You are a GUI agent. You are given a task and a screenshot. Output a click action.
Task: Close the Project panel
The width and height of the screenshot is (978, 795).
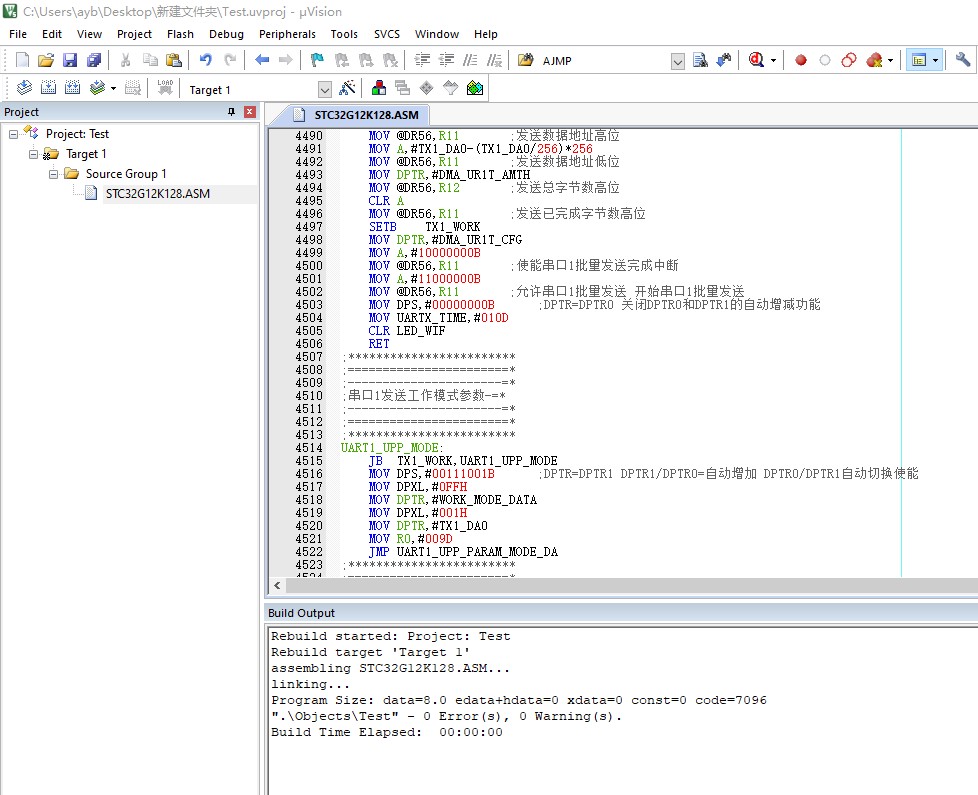coord(249,112)
